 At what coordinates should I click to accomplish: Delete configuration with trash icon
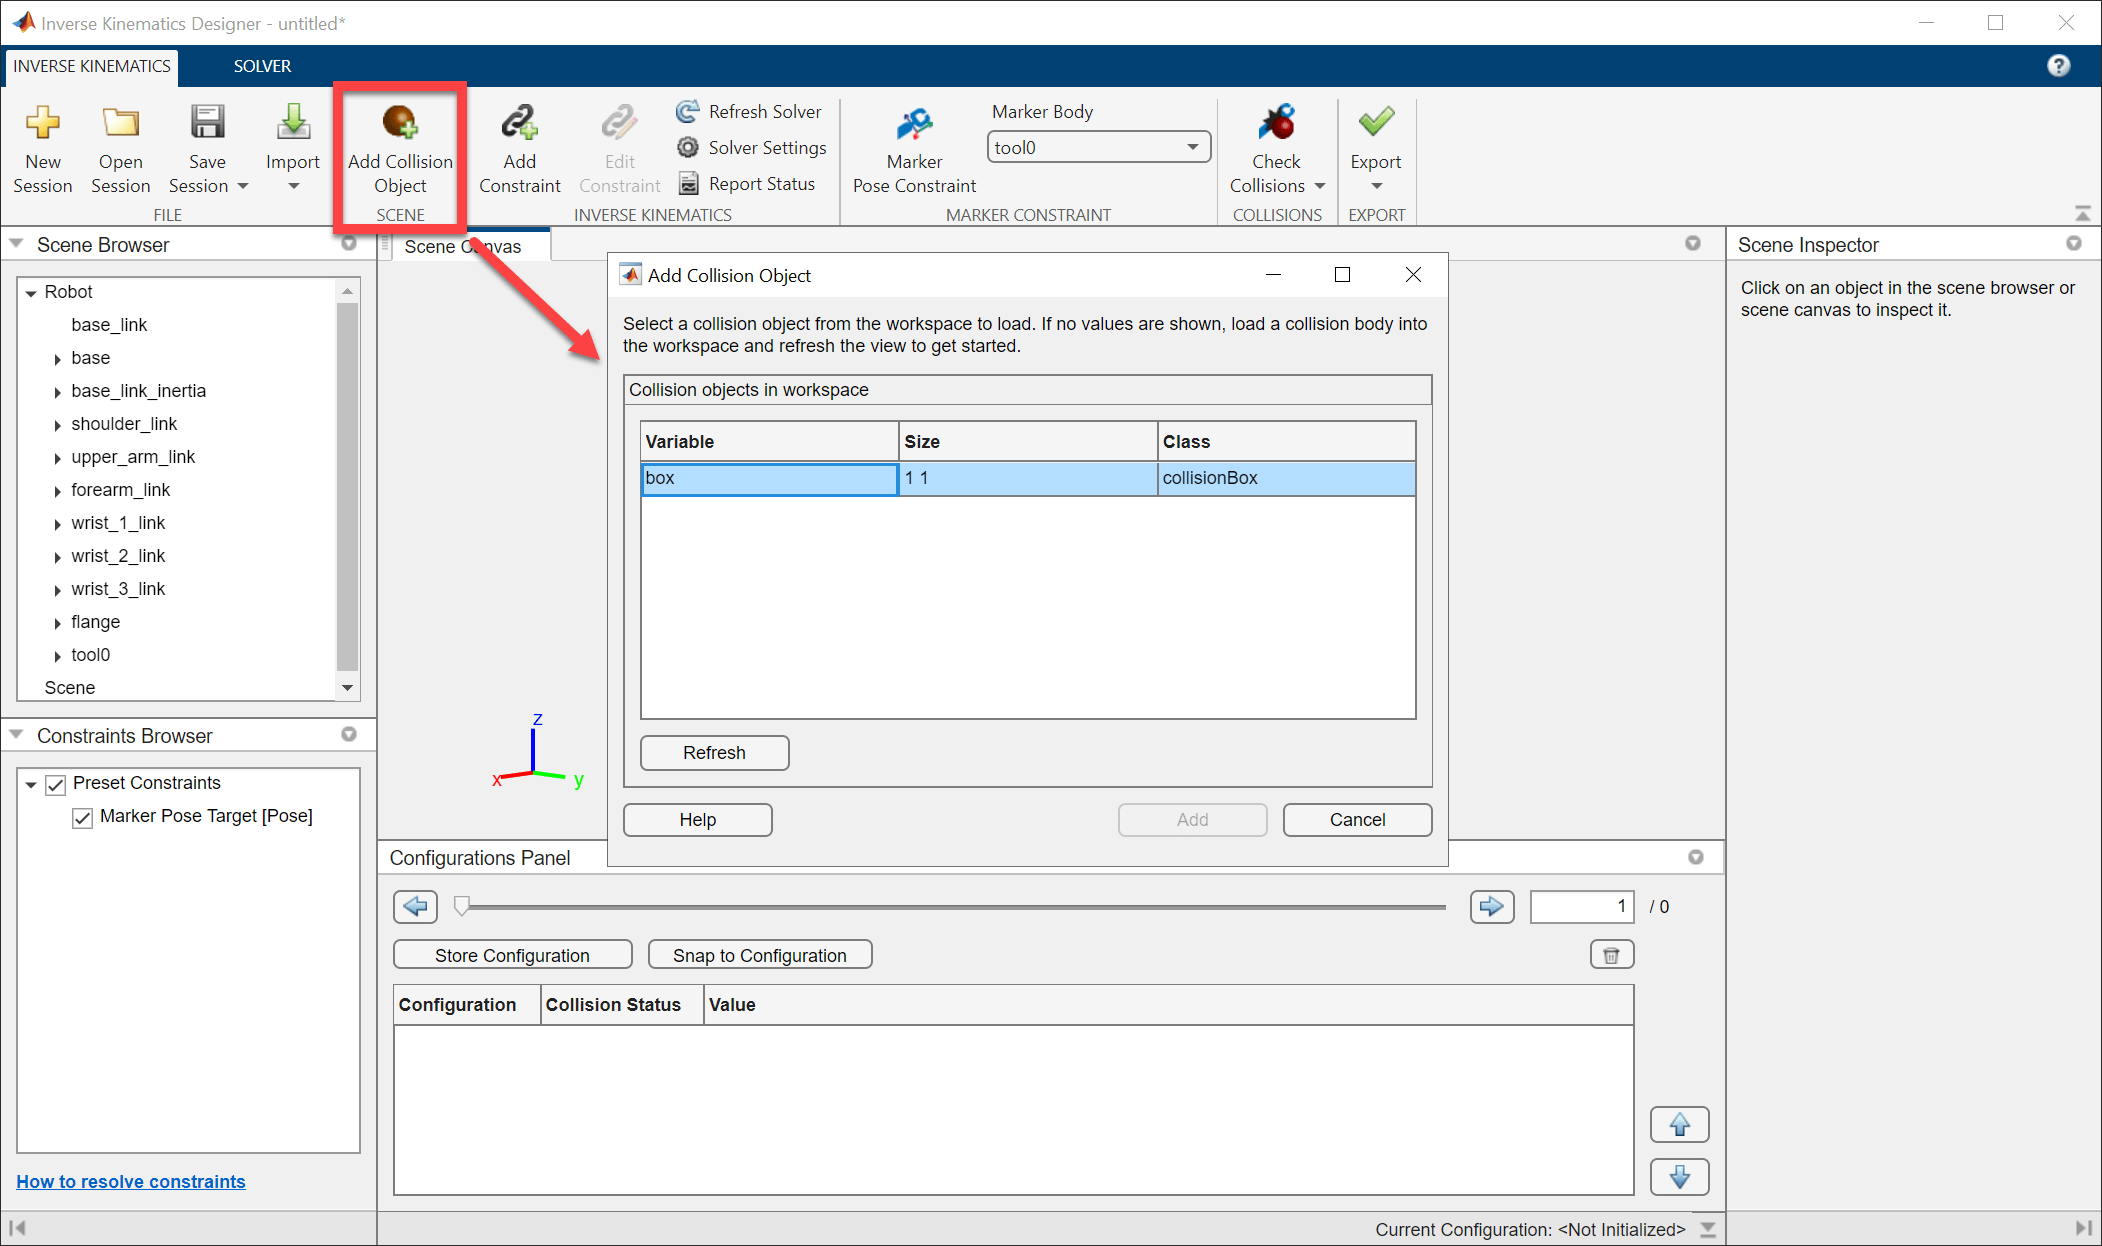[1611, 955]
